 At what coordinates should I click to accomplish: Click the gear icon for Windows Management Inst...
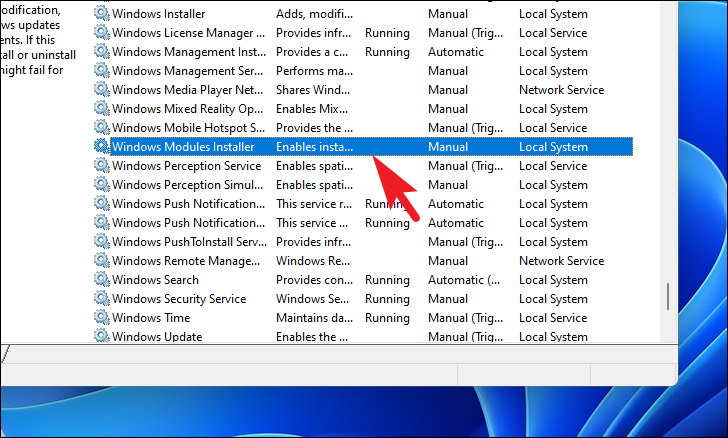pyautogui.click(x=102, y=51)
